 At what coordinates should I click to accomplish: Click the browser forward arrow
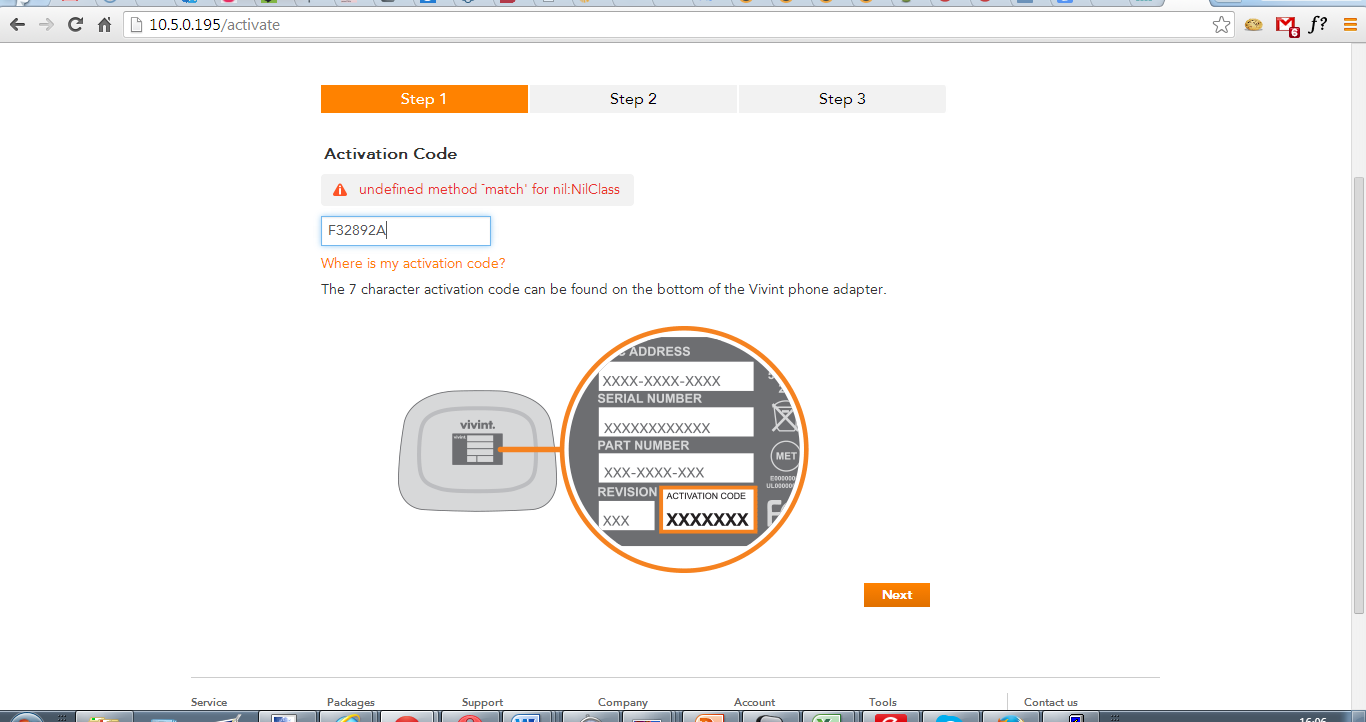click(x=46, y=25)
